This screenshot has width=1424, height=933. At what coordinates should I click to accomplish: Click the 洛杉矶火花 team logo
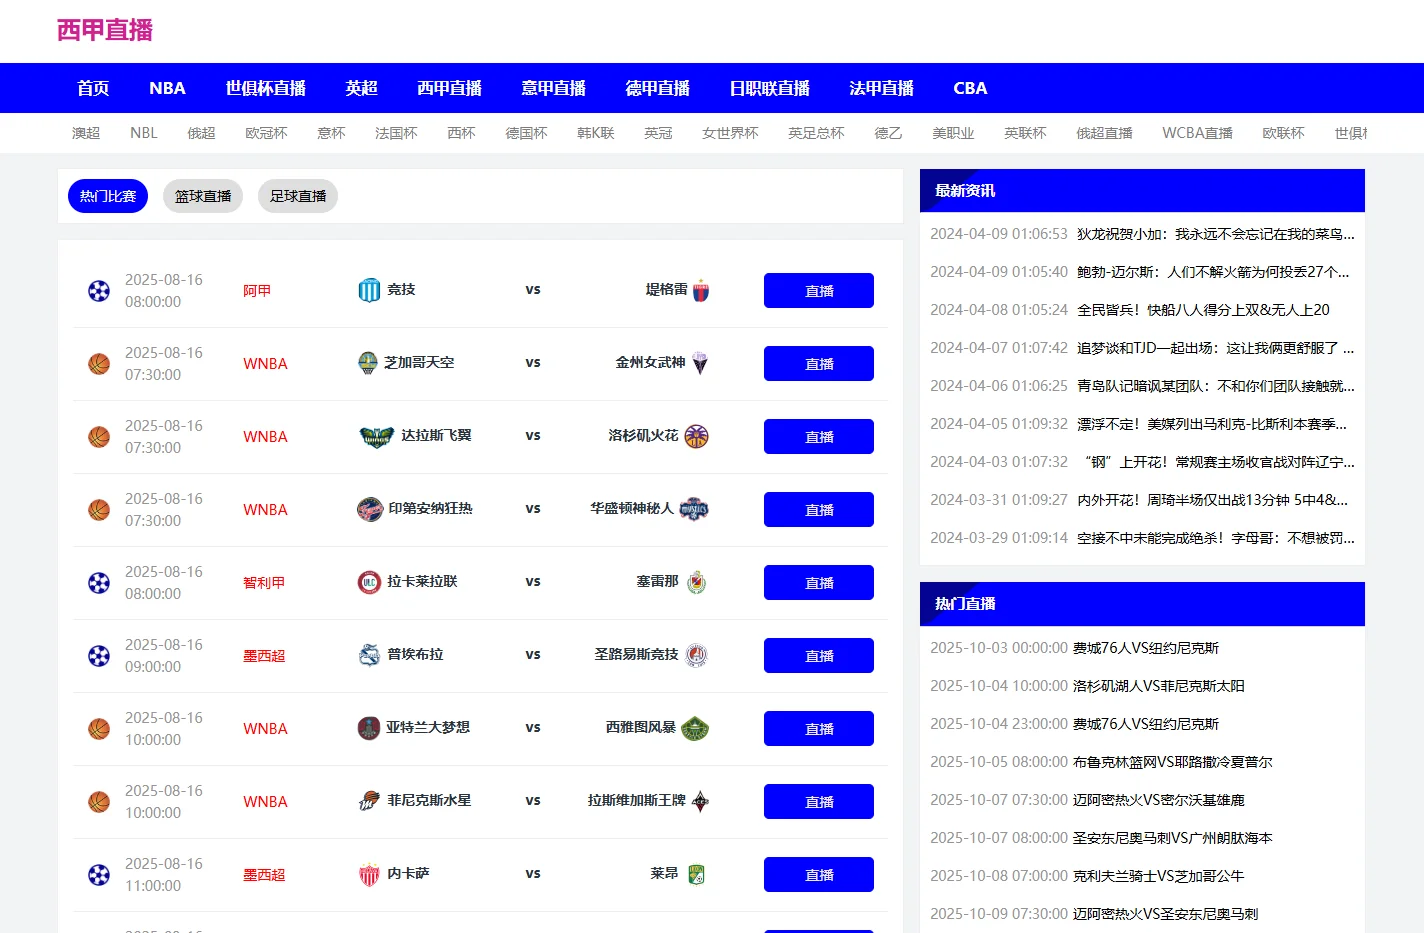[x=697, y=436]
